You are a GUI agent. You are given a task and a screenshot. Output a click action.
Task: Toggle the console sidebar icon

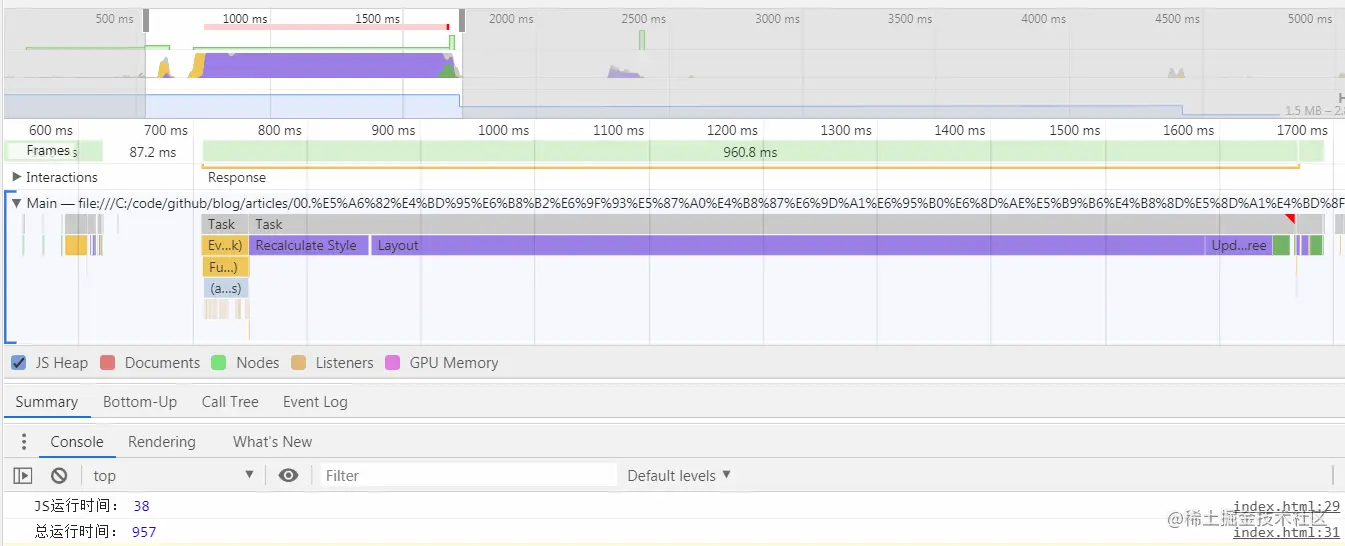(x=23, y=476)
